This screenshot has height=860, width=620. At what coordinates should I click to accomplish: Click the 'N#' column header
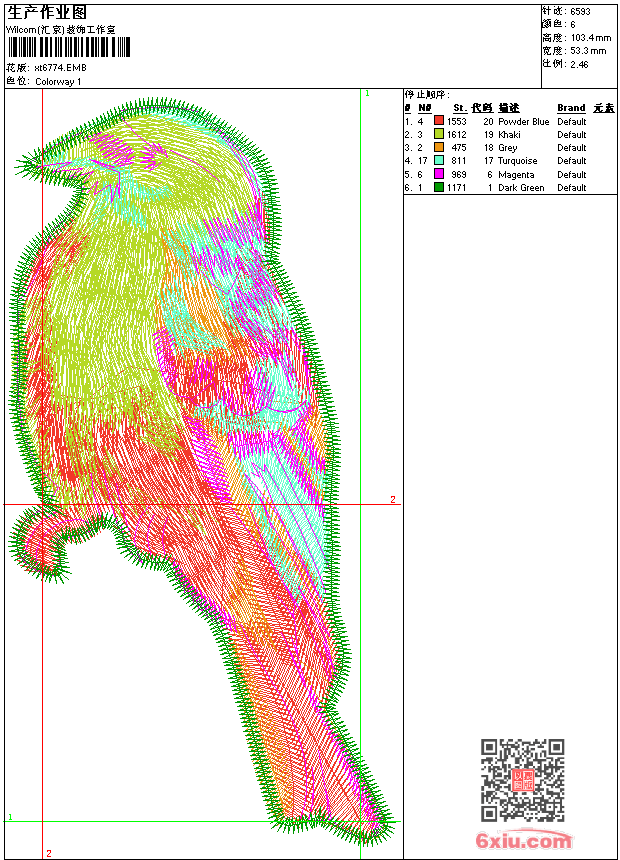425,108
